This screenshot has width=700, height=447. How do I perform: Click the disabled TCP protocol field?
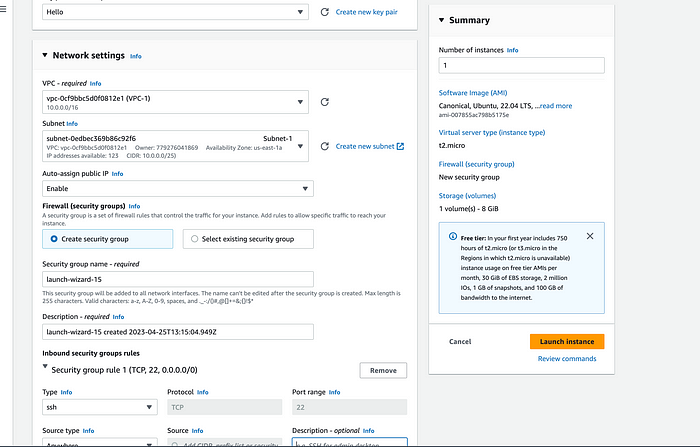(x=225, y=407)
